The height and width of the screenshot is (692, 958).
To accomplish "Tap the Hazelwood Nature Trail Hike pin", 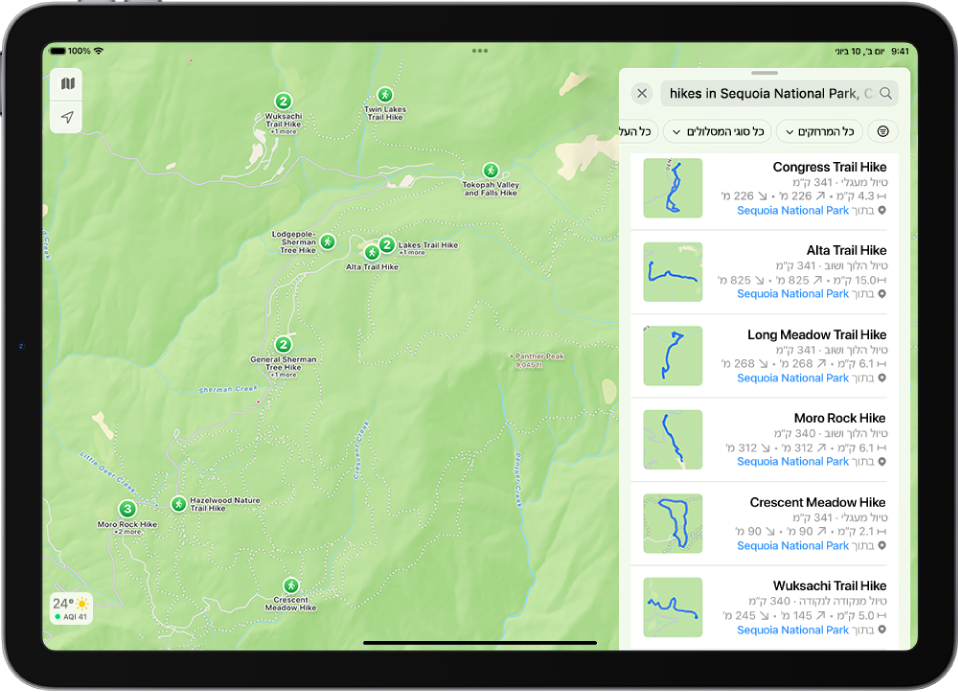I will coord(178,504).
